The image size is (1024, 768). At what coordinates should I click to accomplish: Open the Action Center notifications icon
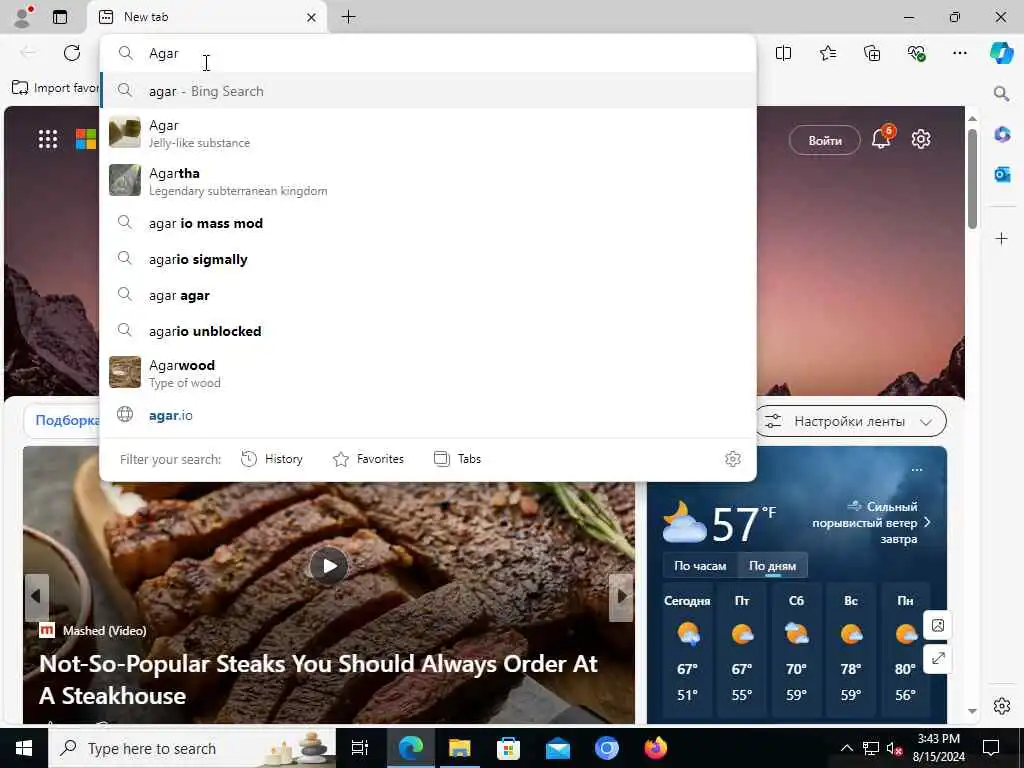(991, 748)
